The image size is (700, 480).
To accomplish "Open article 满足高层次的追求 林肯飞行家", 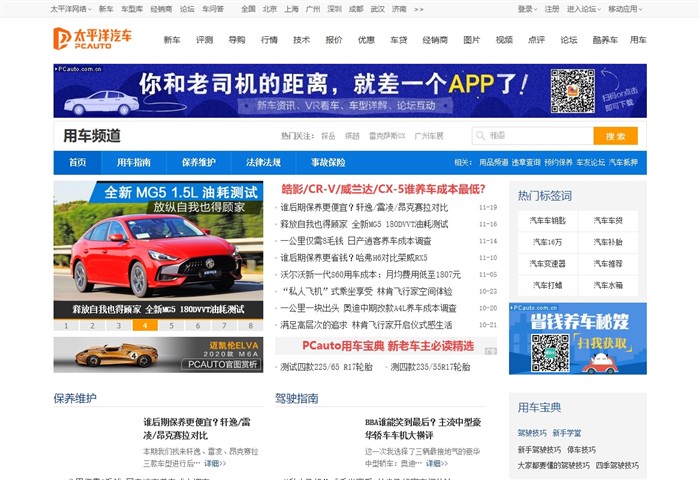I will click(x=366, y=325).
